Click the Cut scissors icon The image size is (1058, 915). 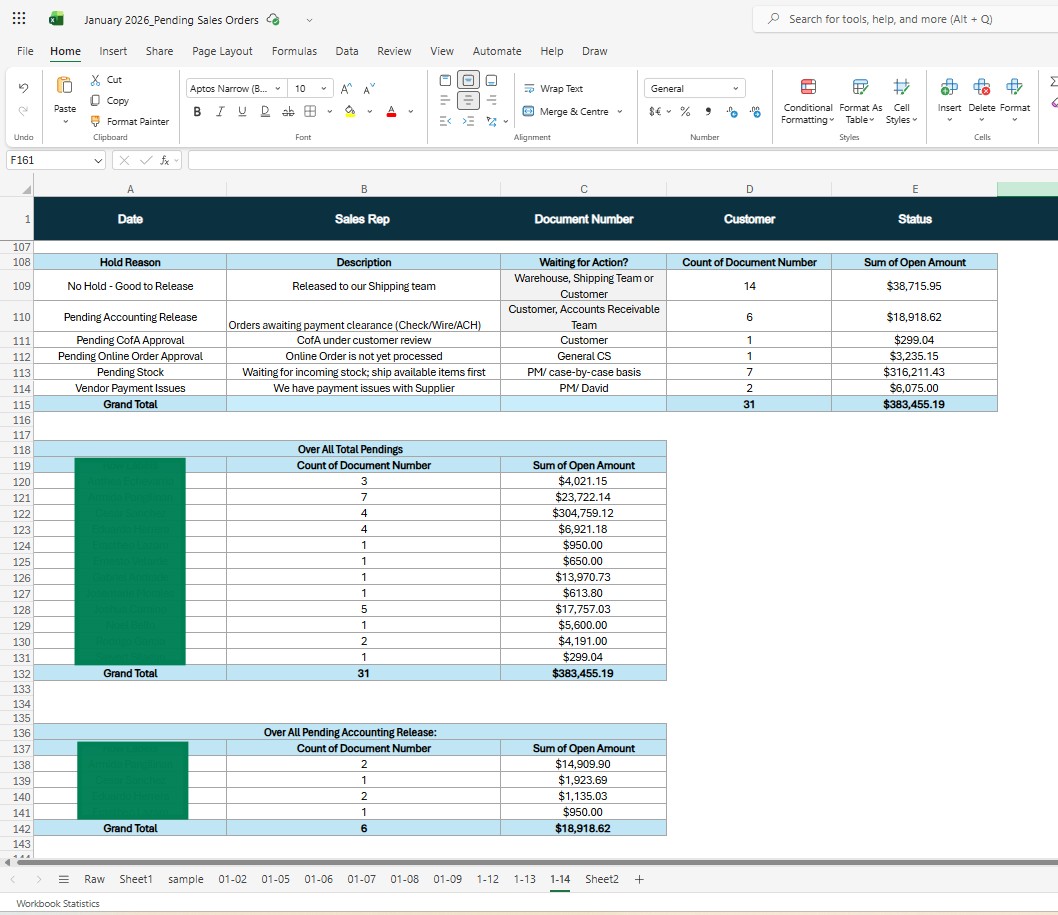pyautogui.click(x=96, y=80)
